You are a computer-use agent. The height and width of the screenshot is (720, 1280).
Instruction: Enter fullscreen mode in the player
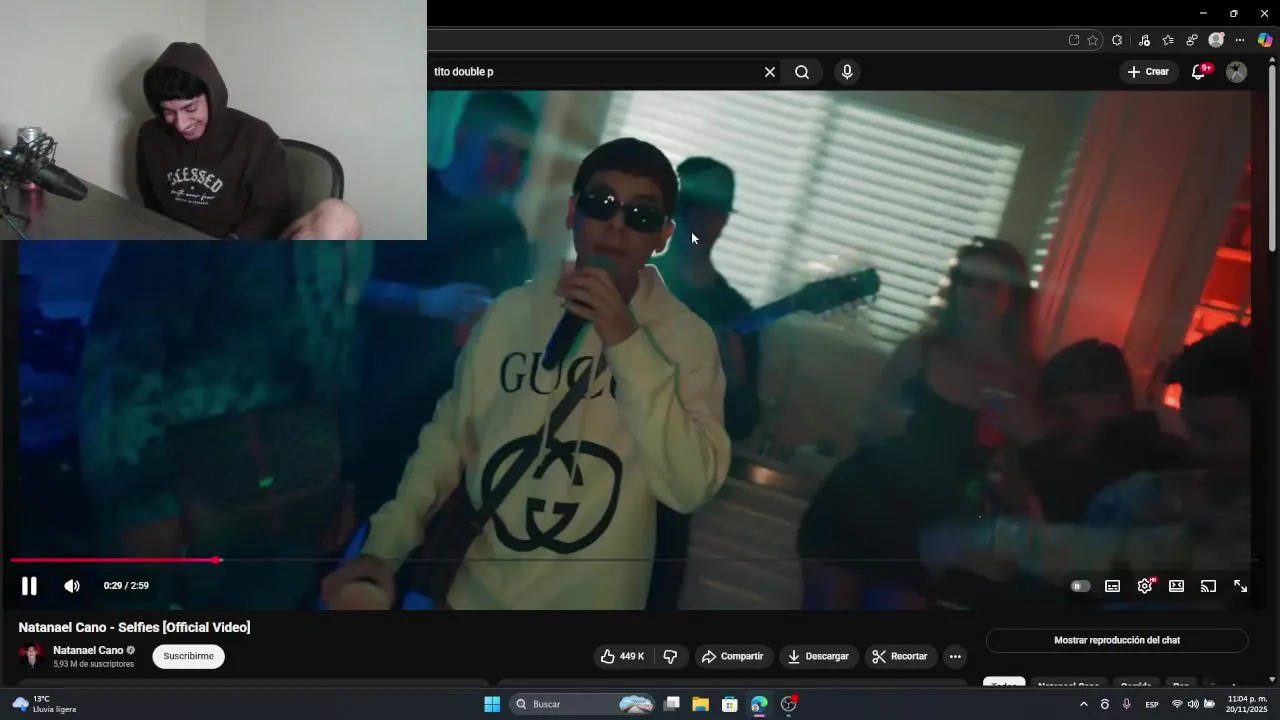(x=1240, y=586)
